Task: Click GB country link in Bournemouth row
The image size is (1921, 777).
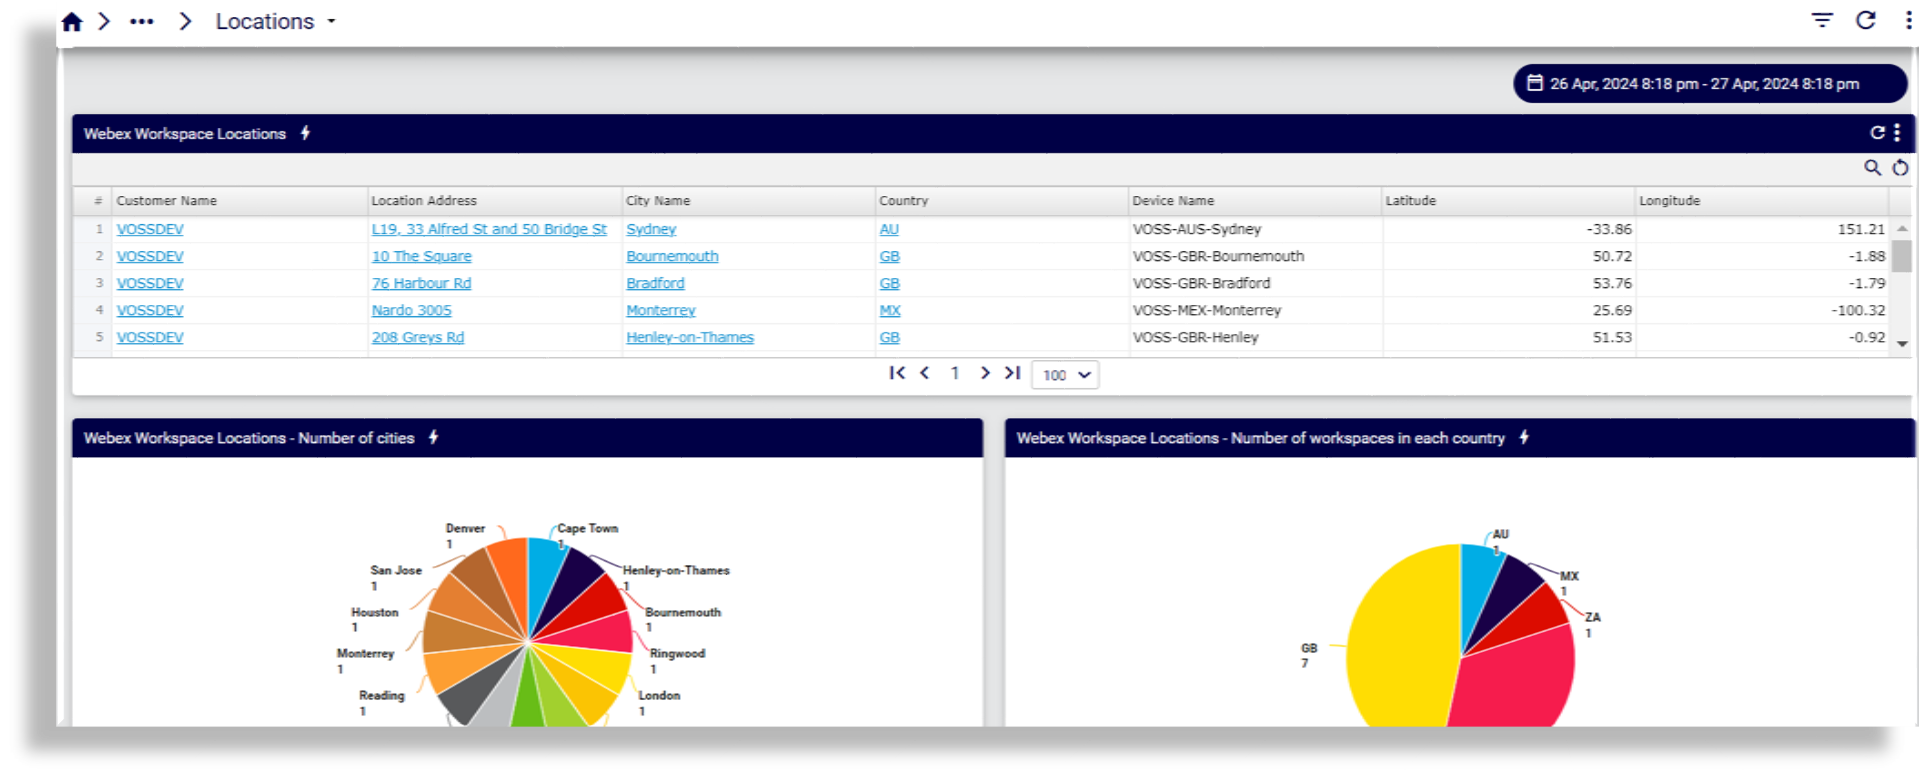Action: 890,256
